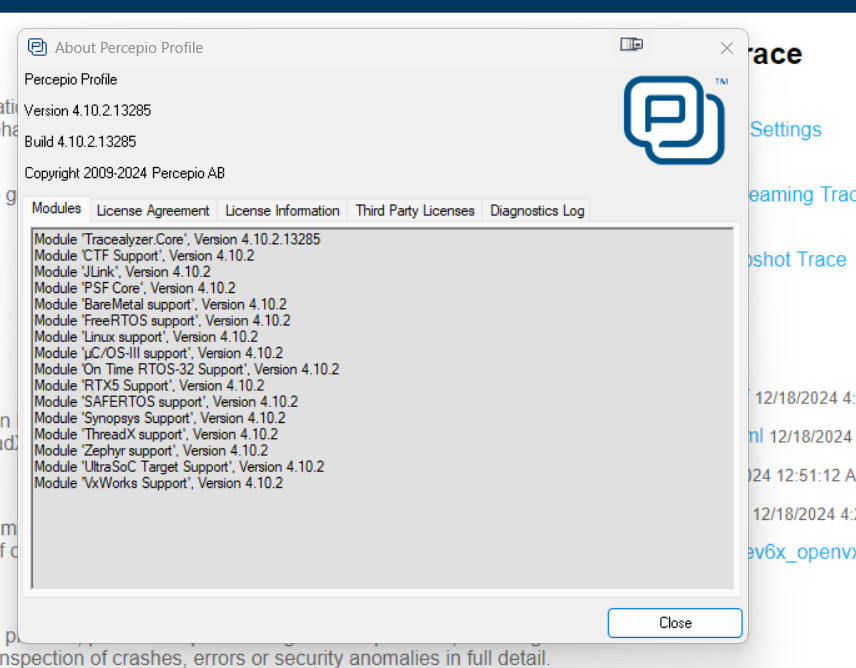Click the large Percepio logo

point(674,120)
